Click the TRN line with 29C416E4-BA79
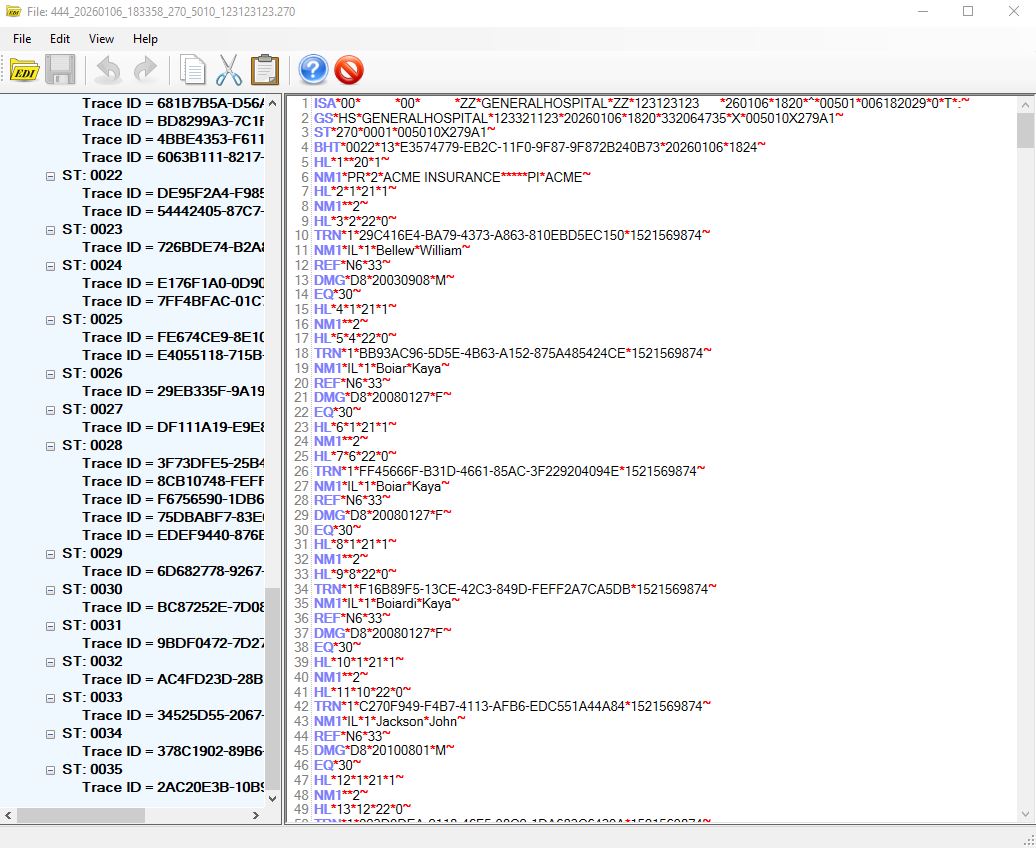 coord(512,235)
